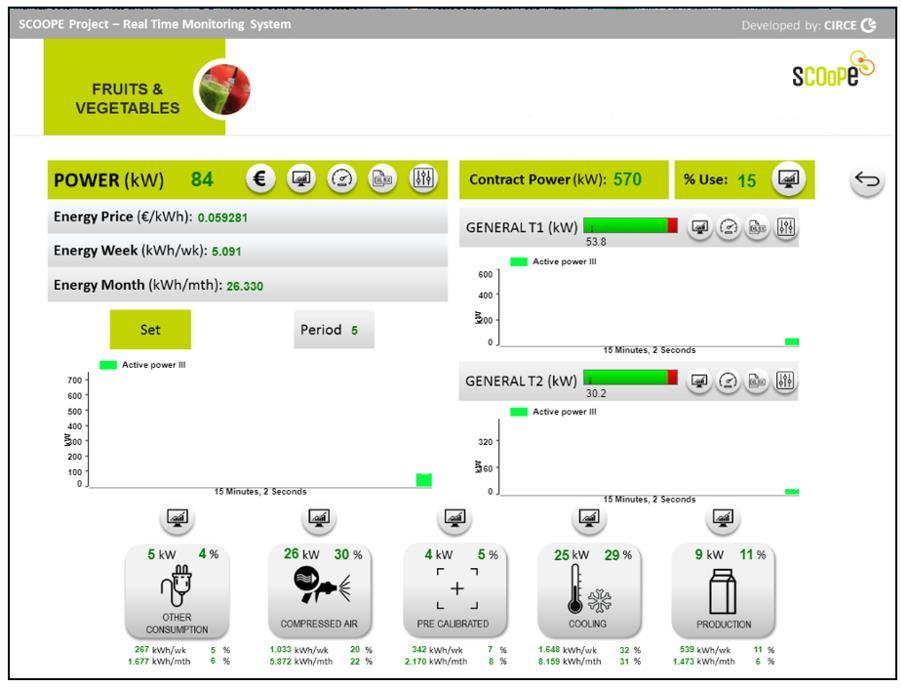Image resolution: width=901 pixels, height=690 pixels.
Task: Click Active power III legend in main chart
Action: click(x=143, y=365)
